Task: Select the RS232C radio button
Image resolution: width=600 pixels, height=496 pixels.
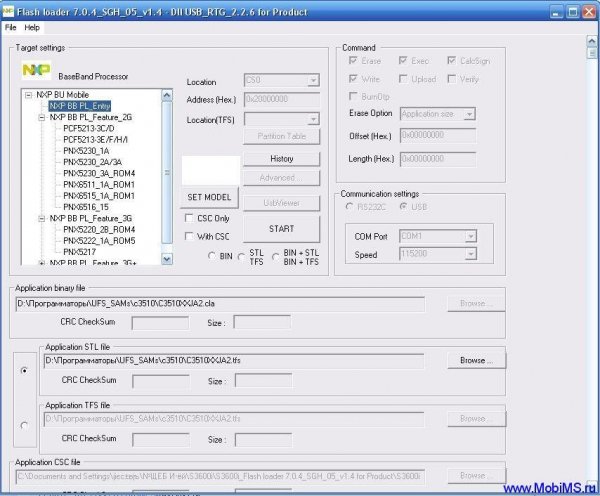Action: click(x=349, y=207)
